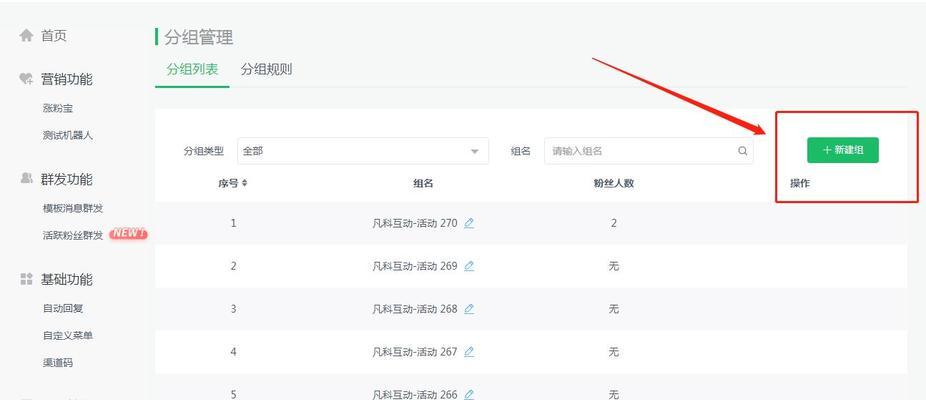Click group name 凡科互动-活动 267
The height and width of the screenshot is (400, 926).
point(415,352)
